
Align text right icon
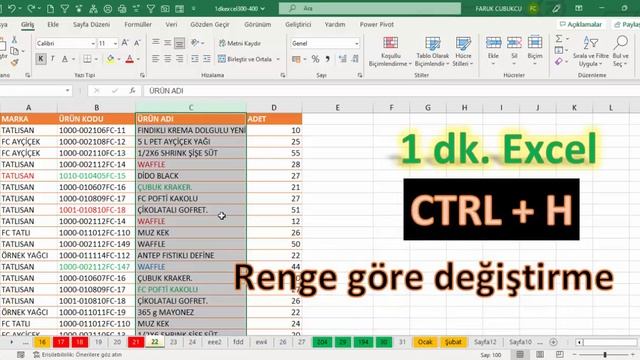180,59
